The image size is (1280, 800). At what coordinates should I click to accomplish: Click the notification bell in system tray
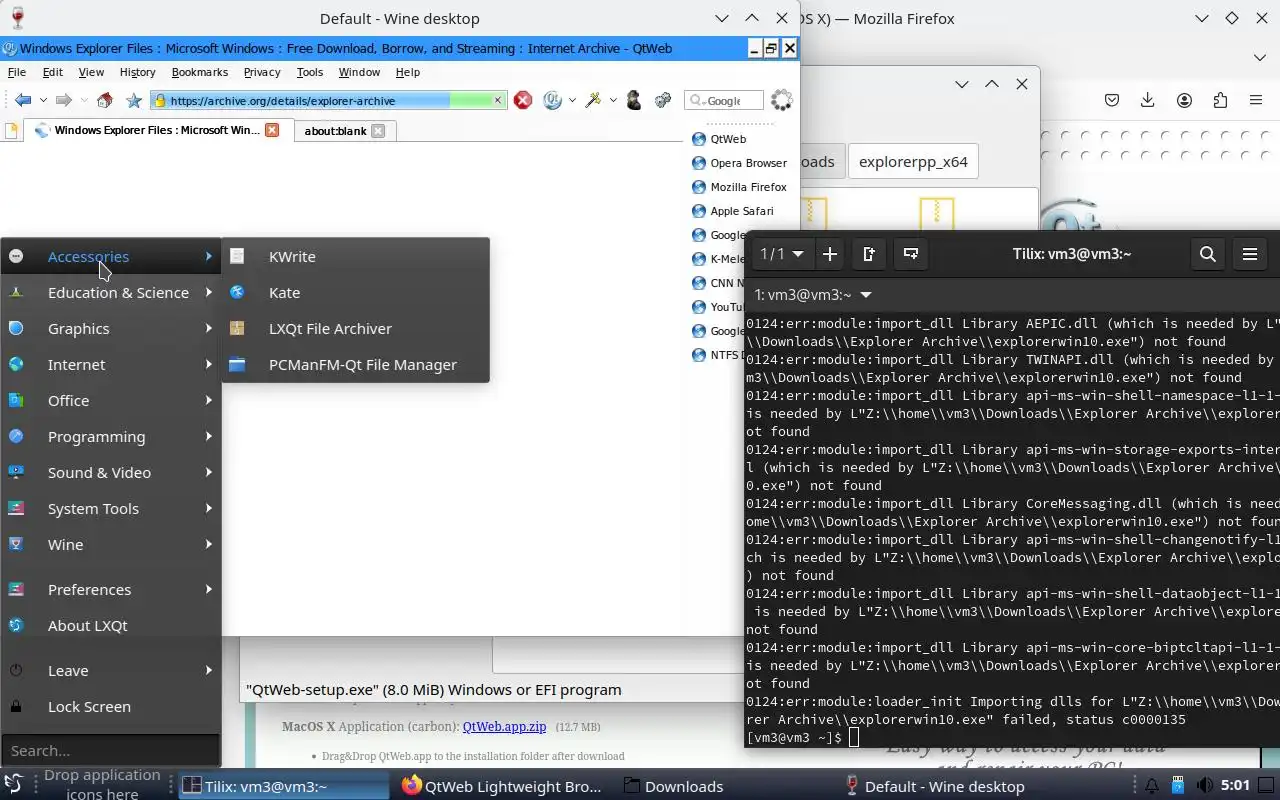click(1152, 786)
